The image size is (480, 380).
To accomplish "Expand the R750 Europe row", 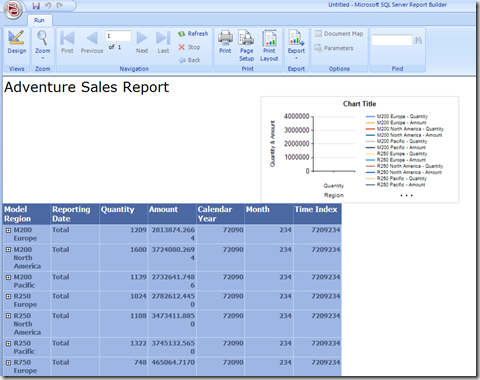I will [8, 362].
